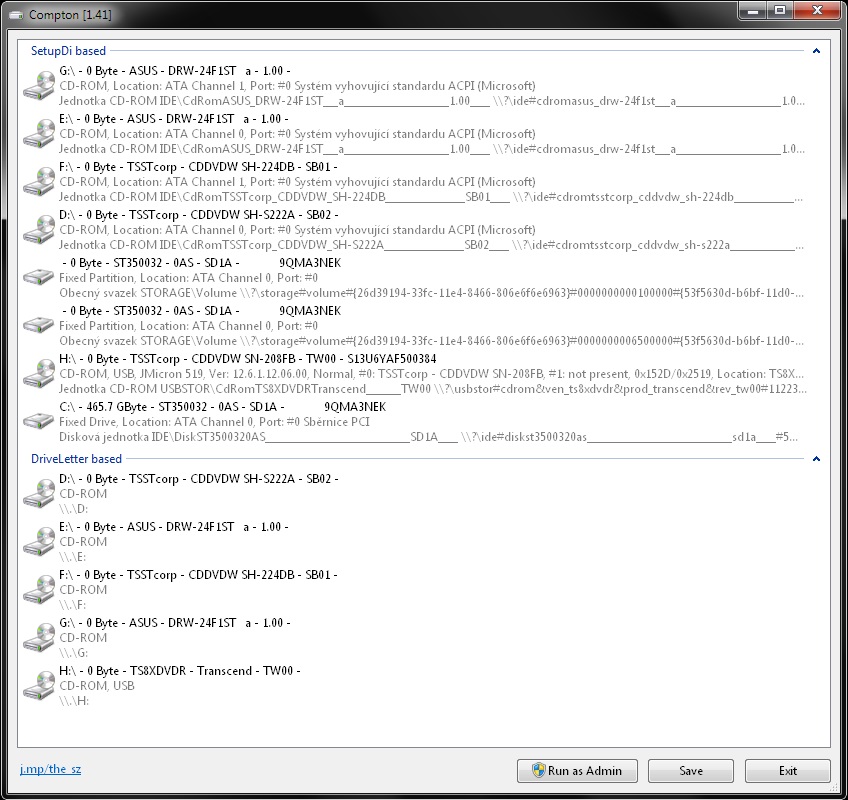Click 'CD-ROM, USB, JMicron 519' detail line
848x800 pixels.
point(432,374)
